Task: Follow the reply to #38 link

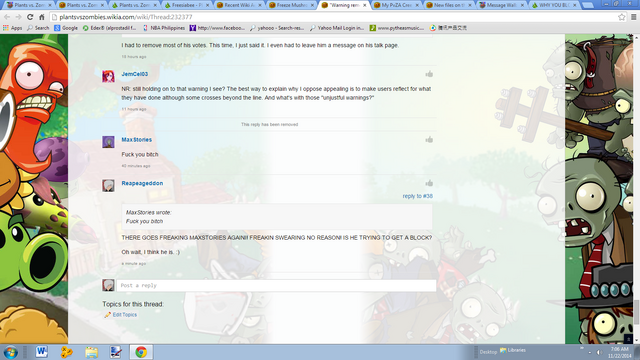Action: pos(418,196)
